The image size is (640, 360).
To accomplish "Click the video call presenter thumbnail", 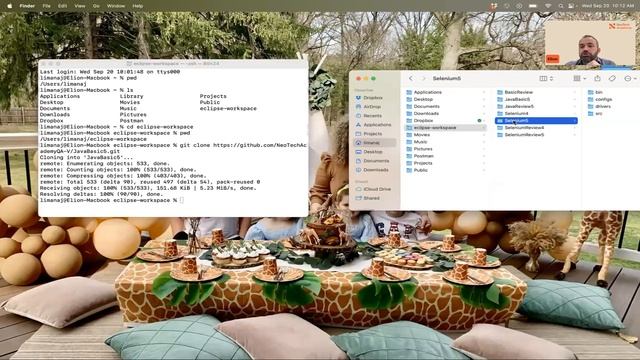I will (590, 44).
